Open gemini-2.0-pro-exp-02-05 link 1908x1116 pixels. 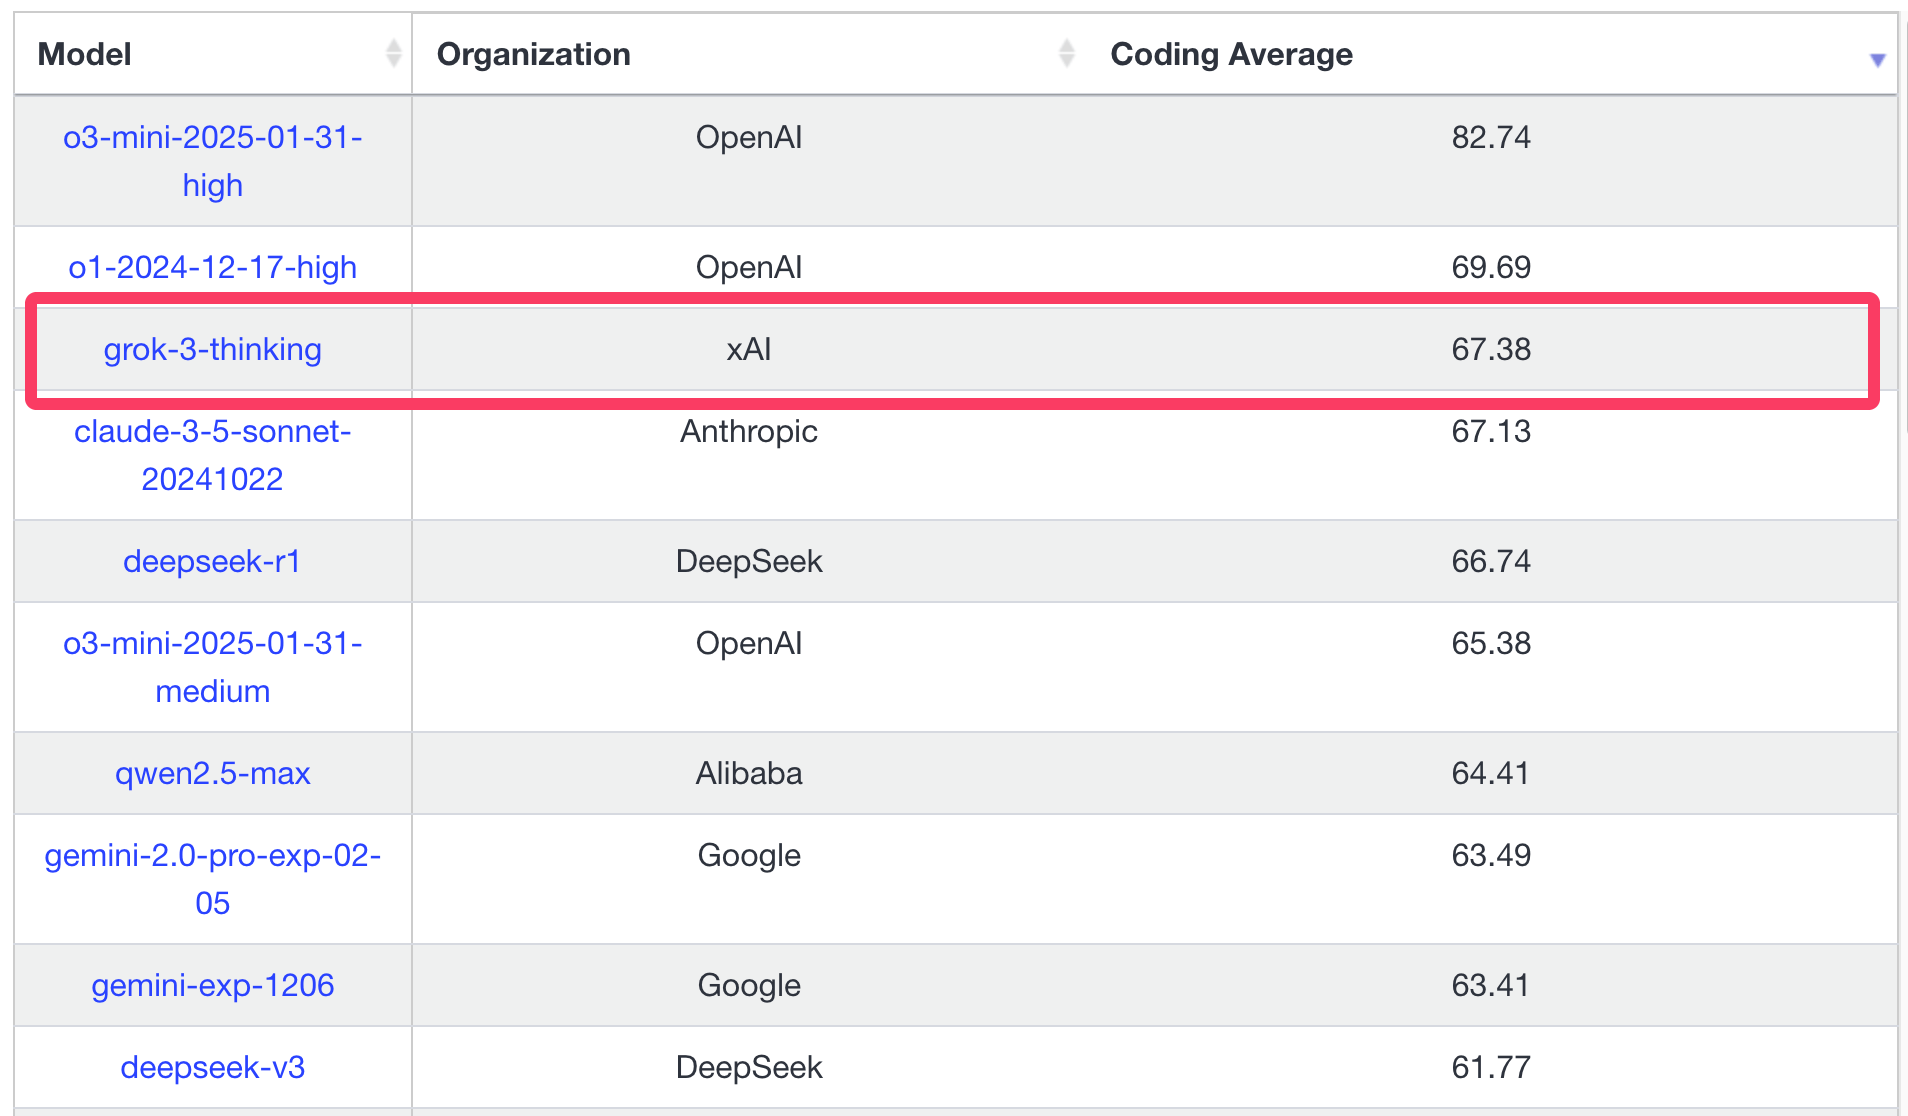point(212,879)
